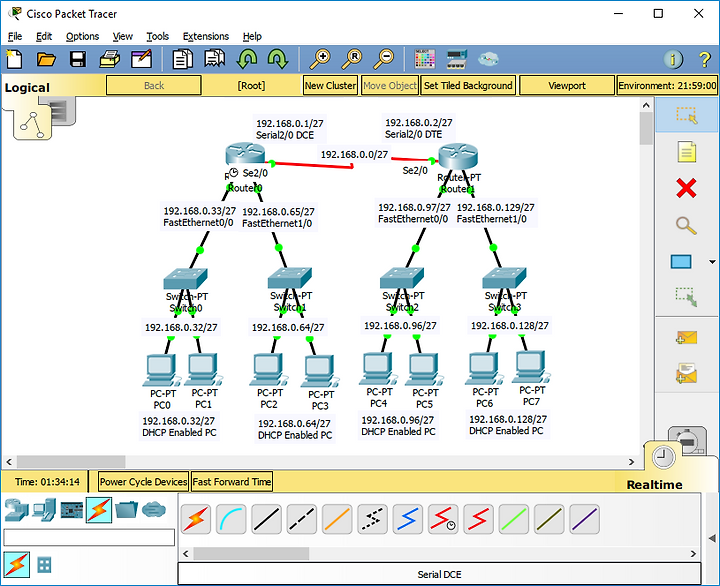
Task: Open the Tools menu
Action: tap(158, 36)
